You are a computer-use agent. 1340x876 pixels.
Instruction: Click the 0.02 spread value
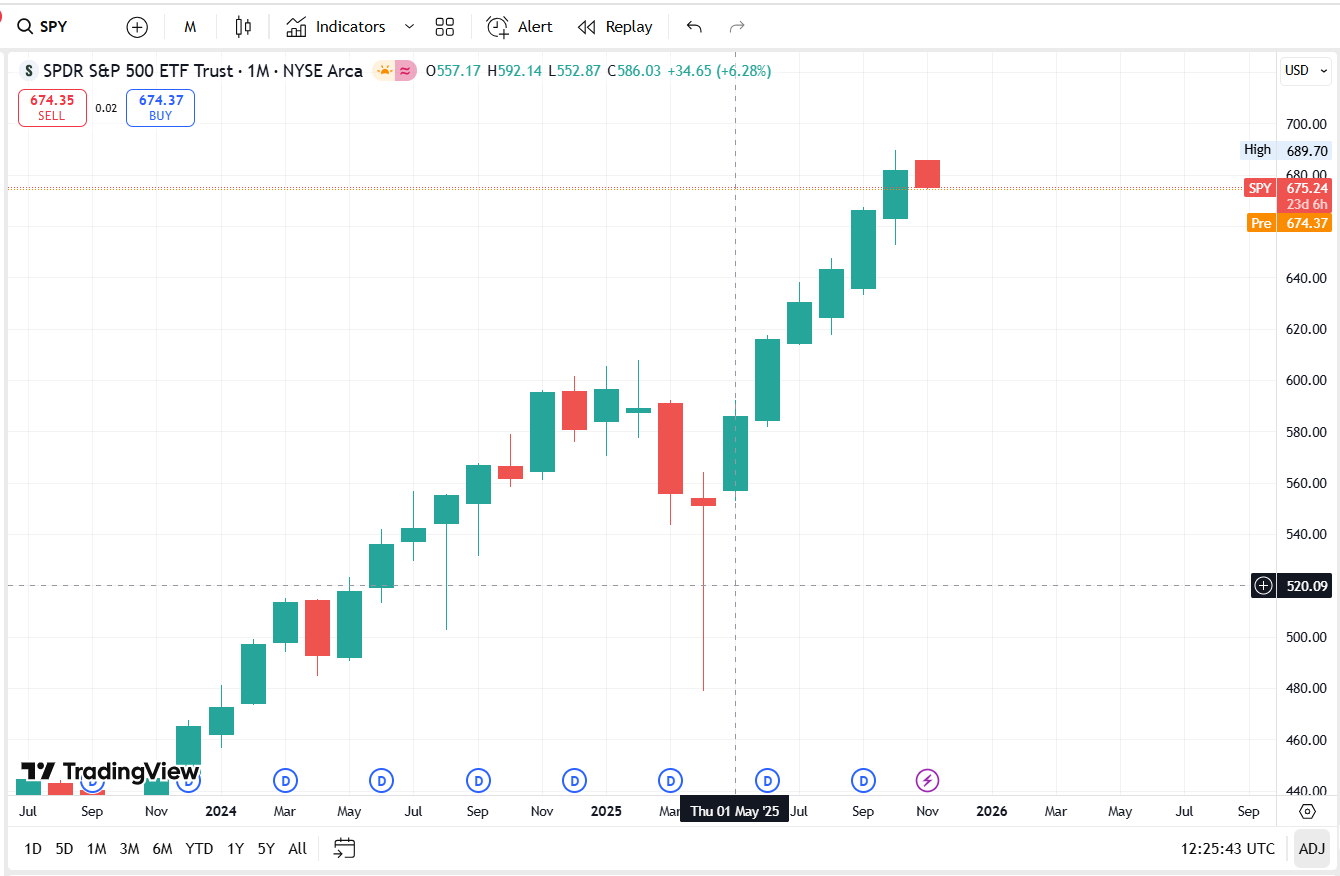point(106,108)
